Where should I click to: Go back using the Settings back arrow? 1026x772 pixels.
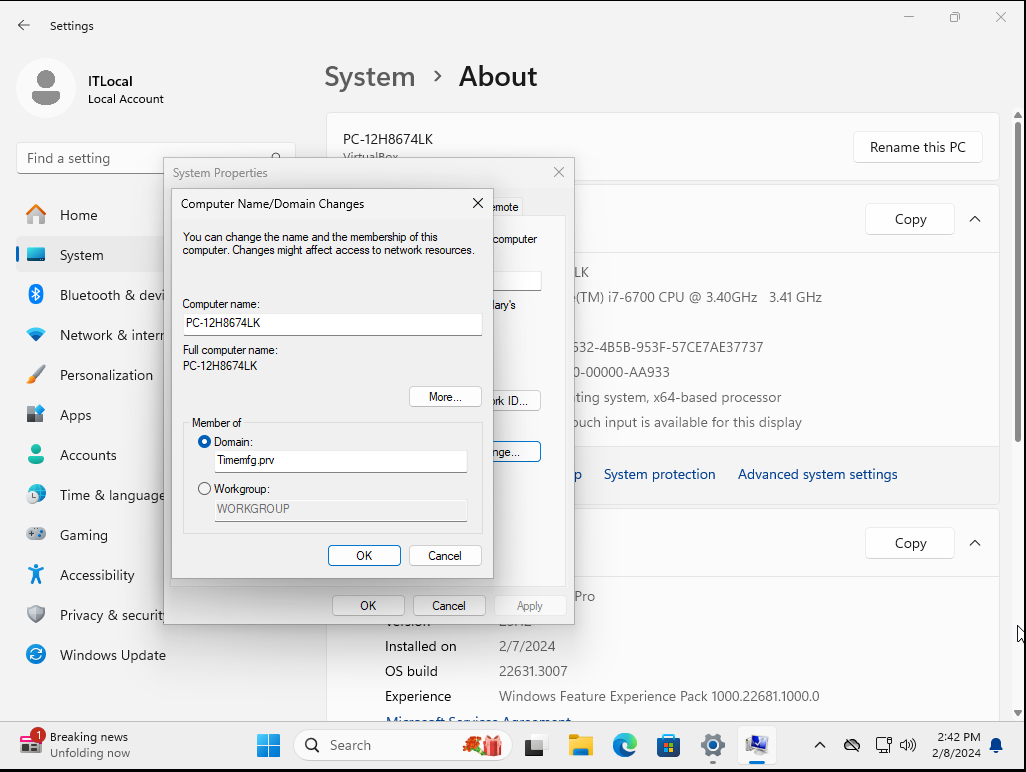tap(24, 25)
